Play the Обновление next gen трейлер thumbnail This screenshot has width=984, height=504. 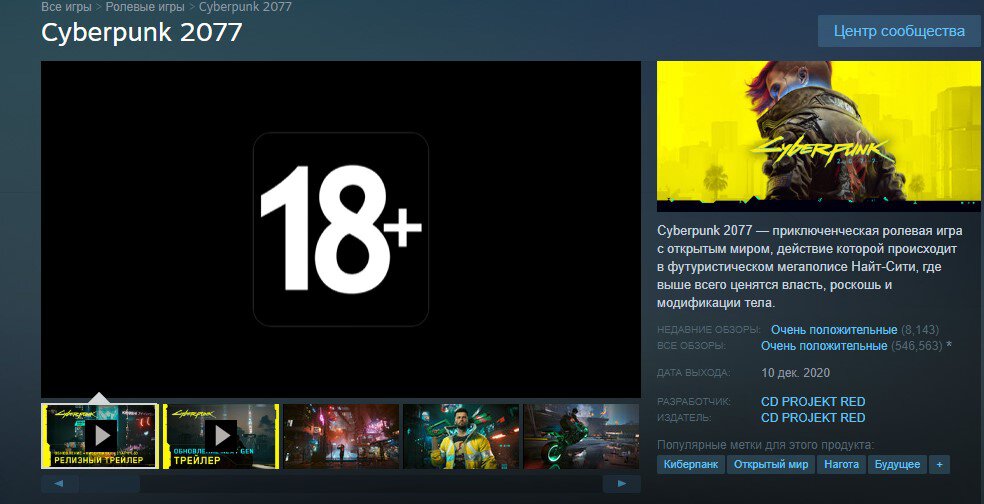point(221,436)
